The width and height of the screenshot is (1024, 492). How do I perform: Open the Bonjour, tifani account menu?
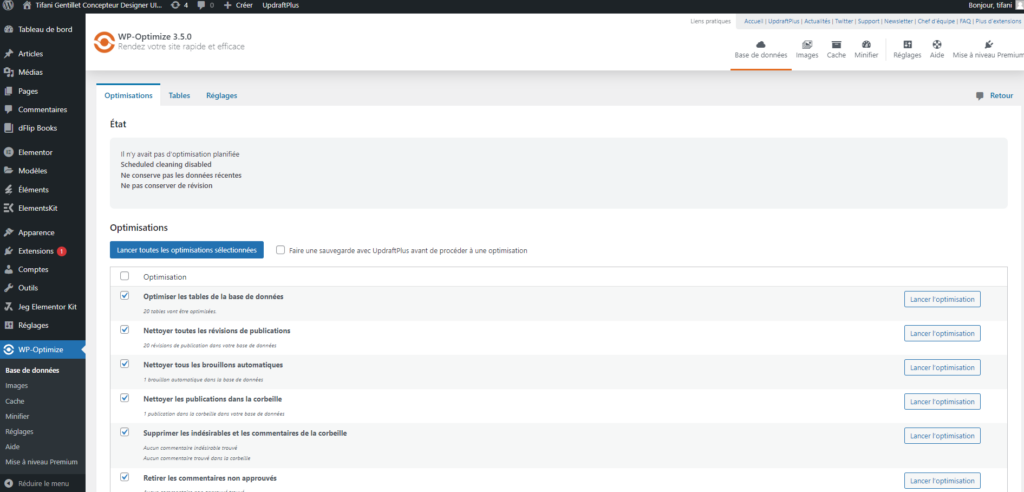(x=983, y=6)
